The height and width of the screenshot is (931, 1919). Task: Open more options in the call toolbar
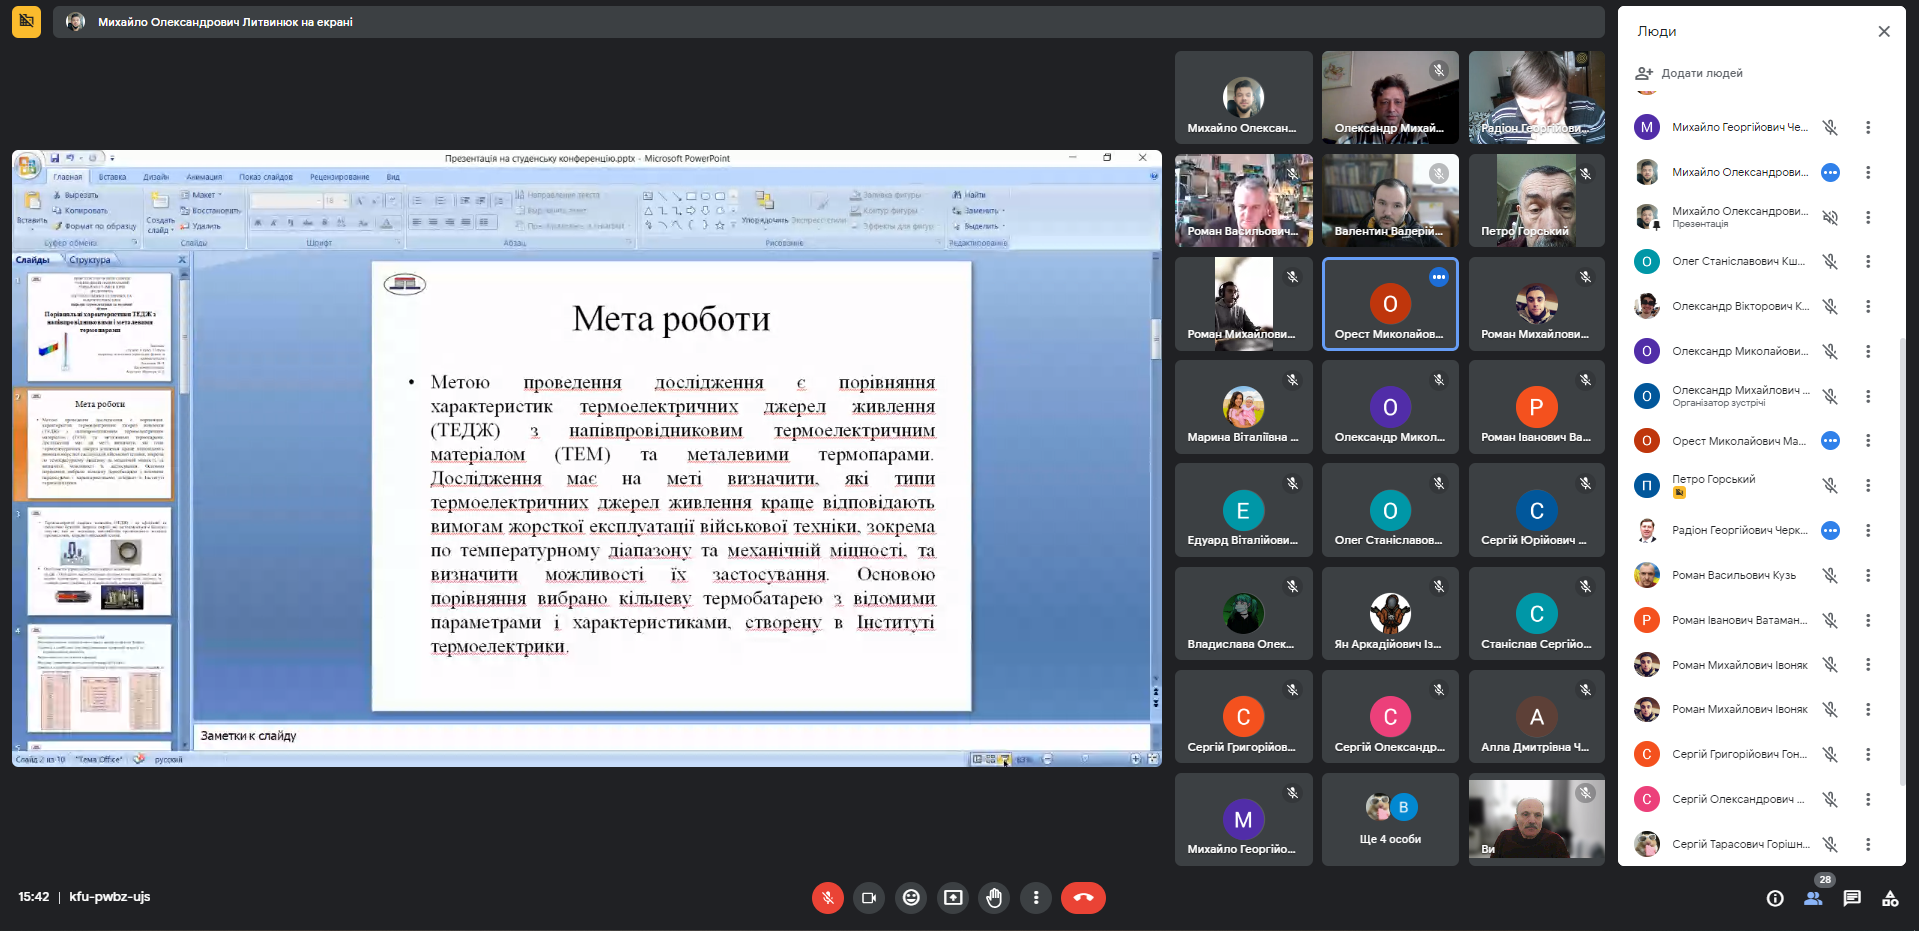click(1036, 898)
